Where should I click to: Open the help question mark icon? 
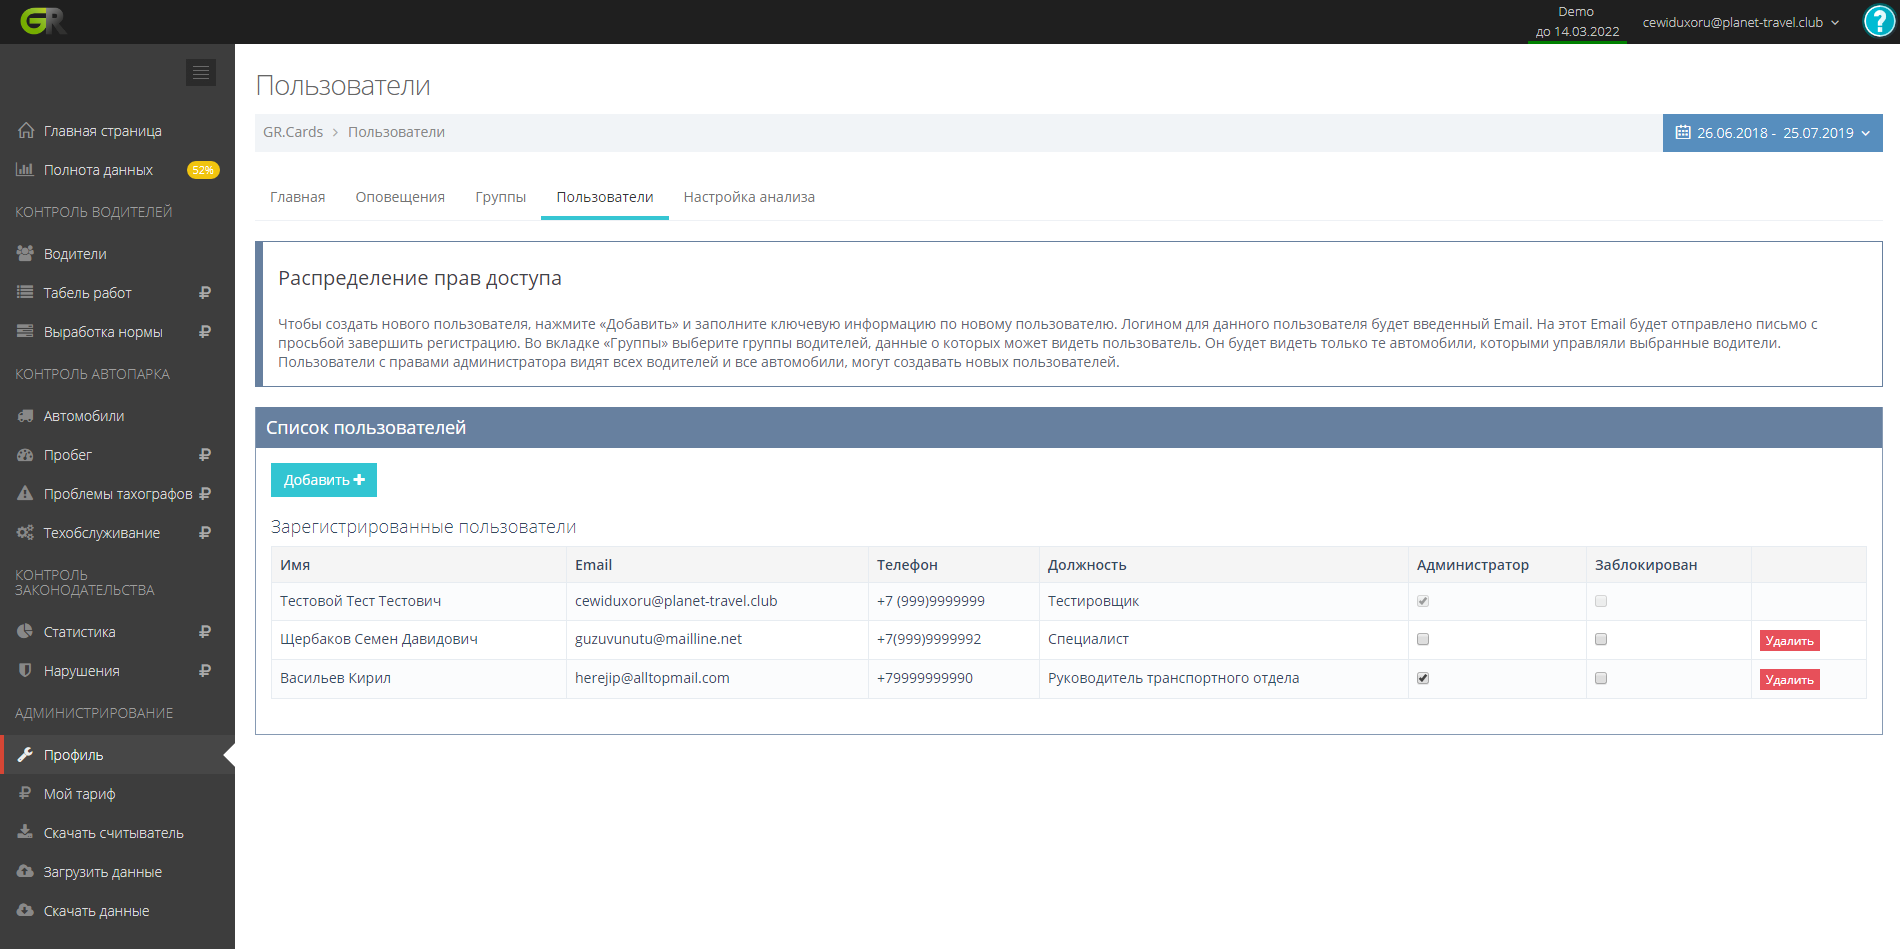click(1879, 21)
